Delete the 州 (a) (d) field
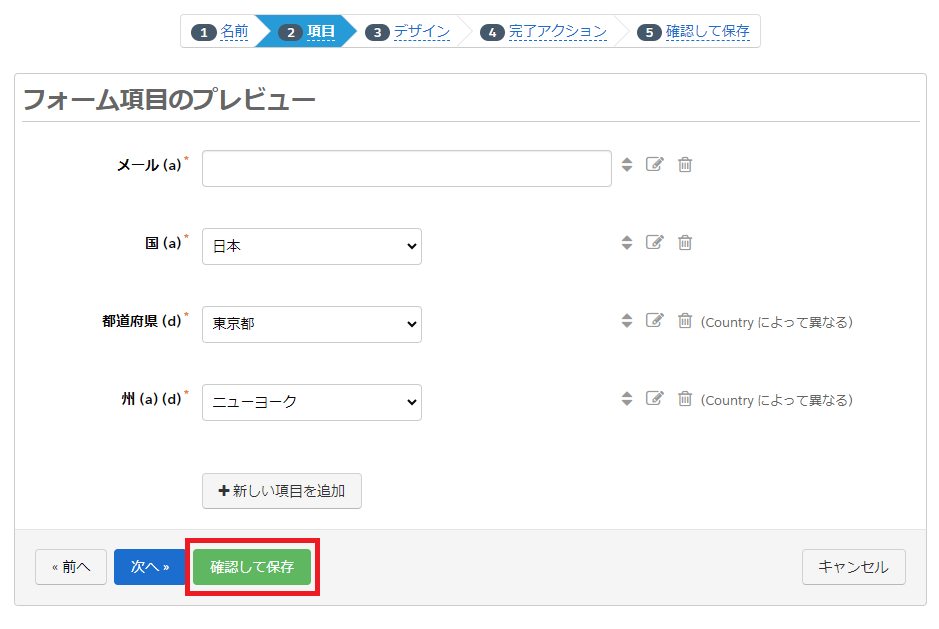Screen dimensions: 939x629 685,398
